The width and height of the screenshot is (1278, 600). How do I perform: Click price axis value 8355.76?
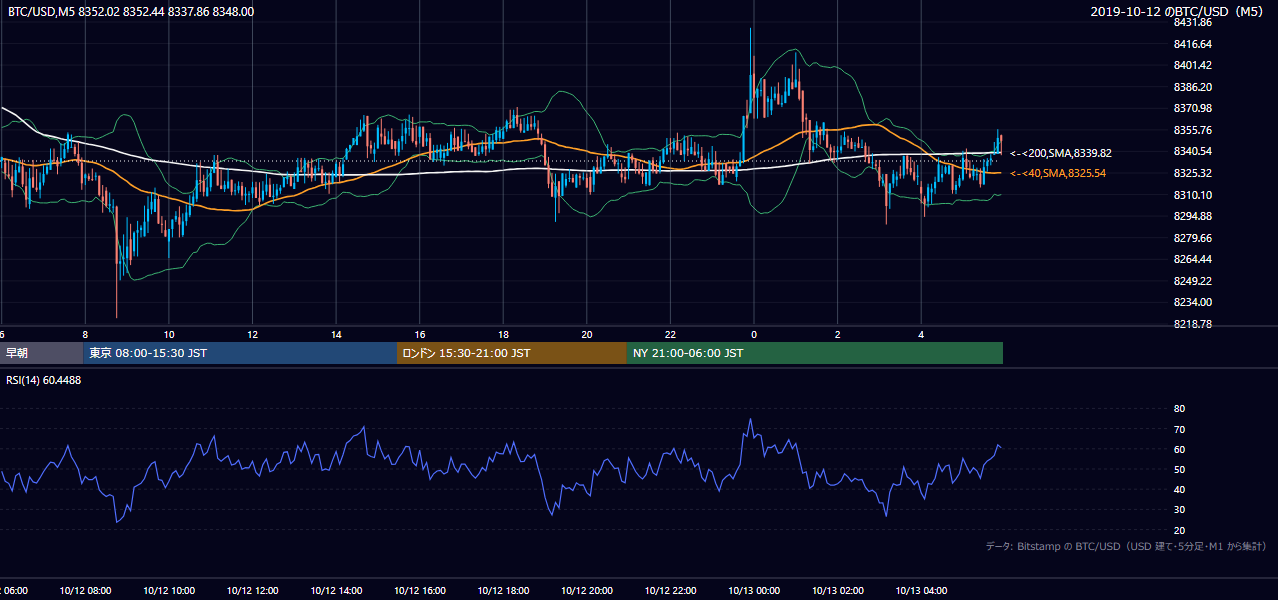(x=1193, y=130)
